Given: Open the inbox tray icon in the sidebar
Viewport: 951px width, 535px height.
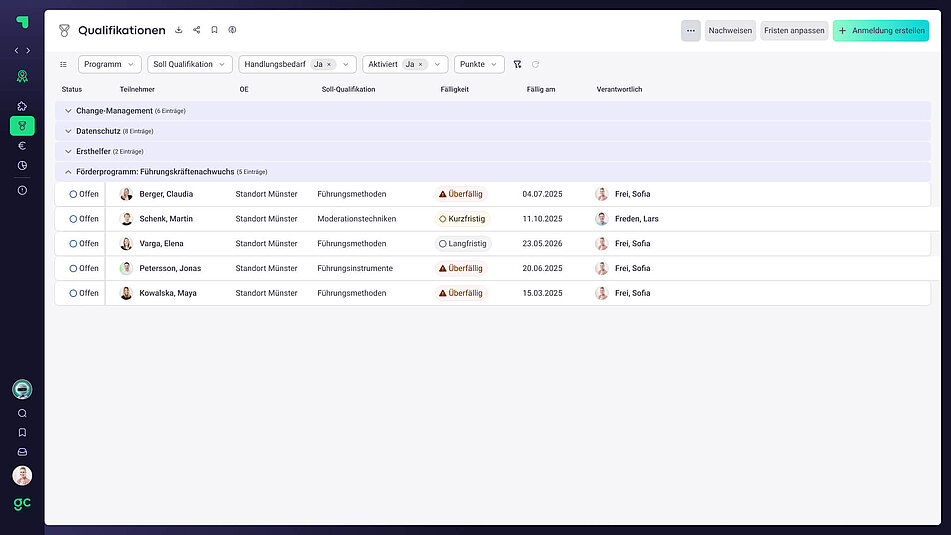Looking at the screenshot, I should 22,451.
